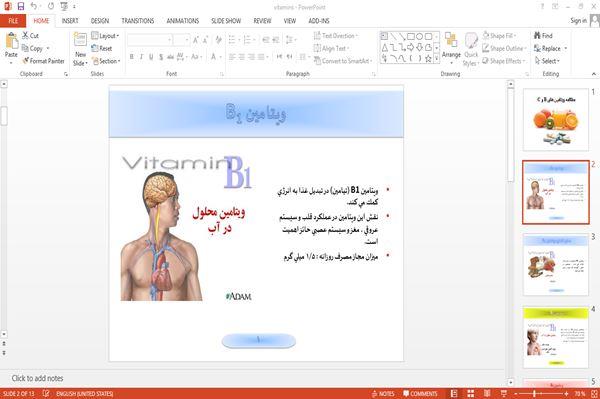Screen dimensions: 600x399
Task: Click the Save icon in quick access toolbar
Action: (x=21, y=6)
